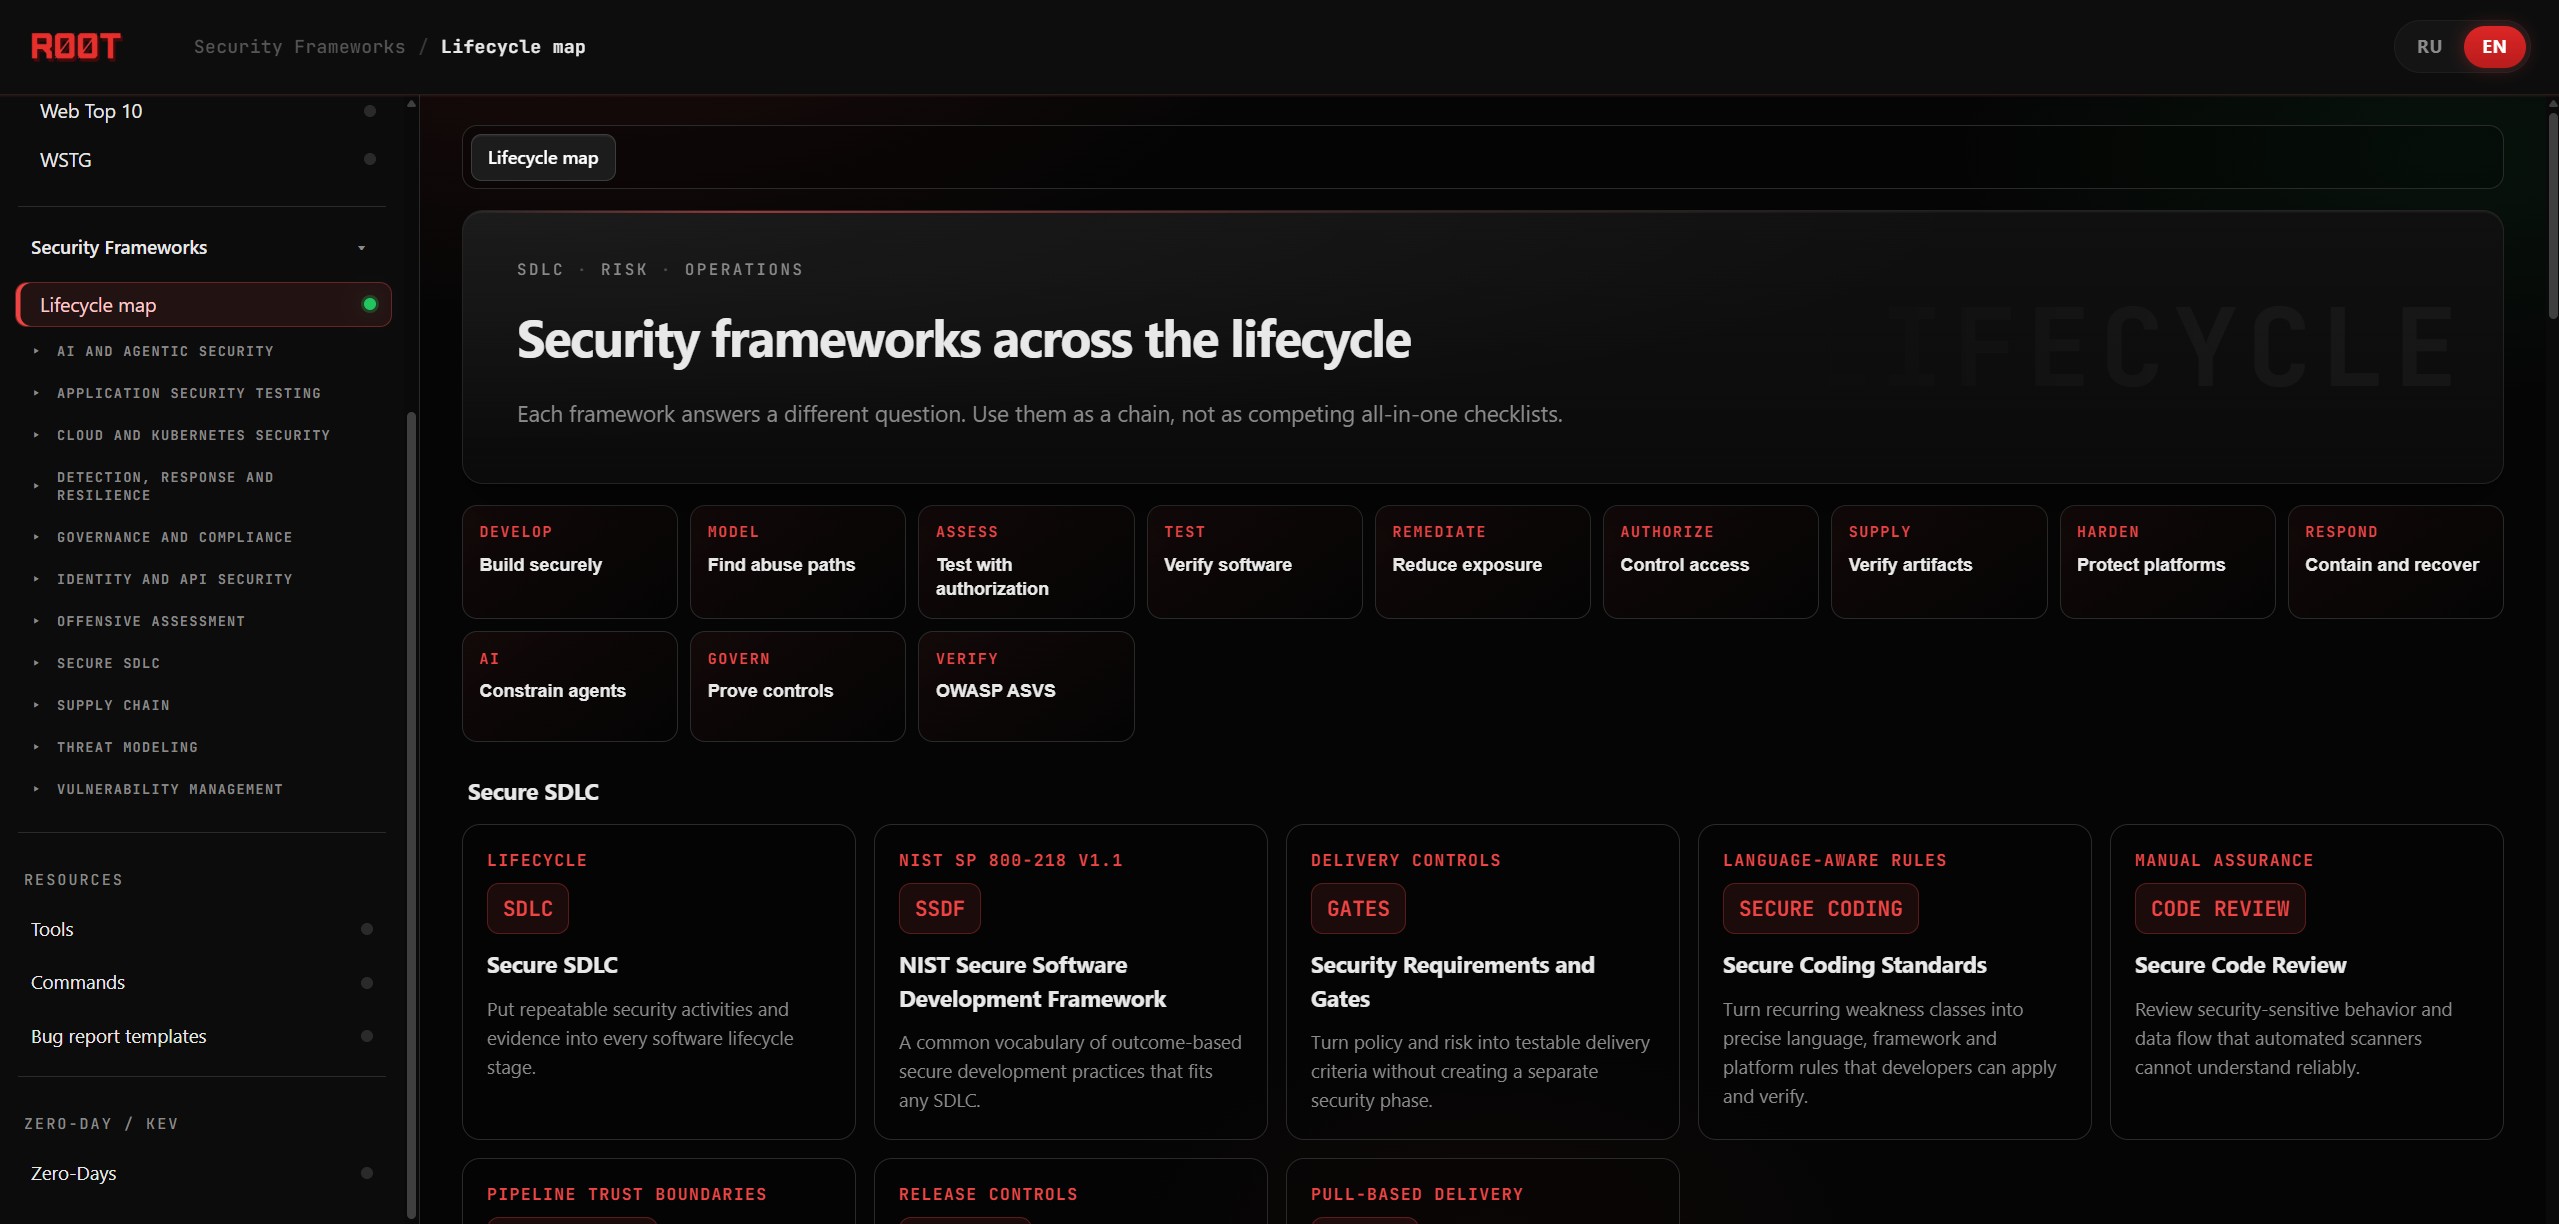Open Security Requirements and Gates card
This screenshot has height=1224, width=2559.
pos(1483,982)
